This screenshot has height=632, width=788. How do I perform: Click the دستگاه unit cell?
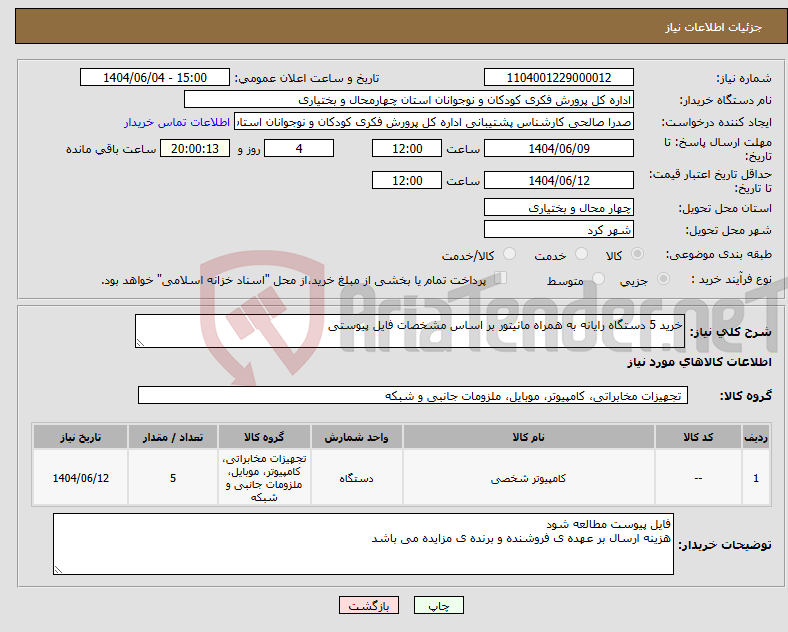click(x=356, y=478)
